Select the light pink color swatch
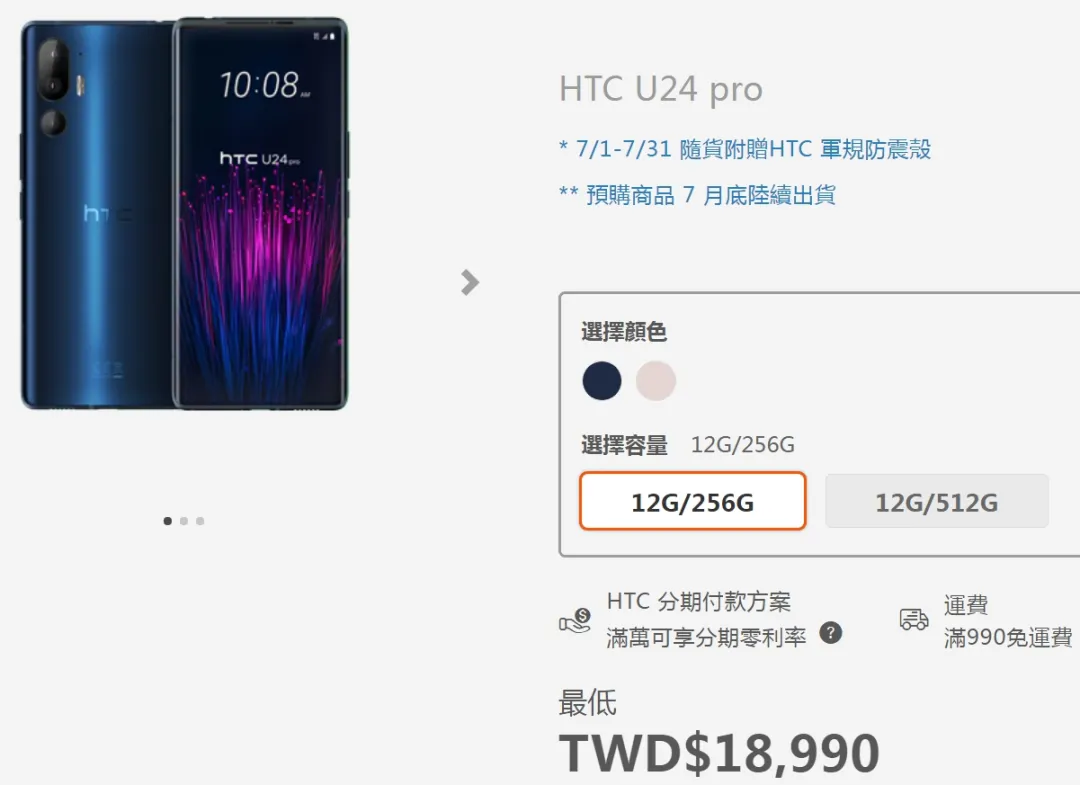This screenshot has height=785, width=1080. click(x=656, y=381)
